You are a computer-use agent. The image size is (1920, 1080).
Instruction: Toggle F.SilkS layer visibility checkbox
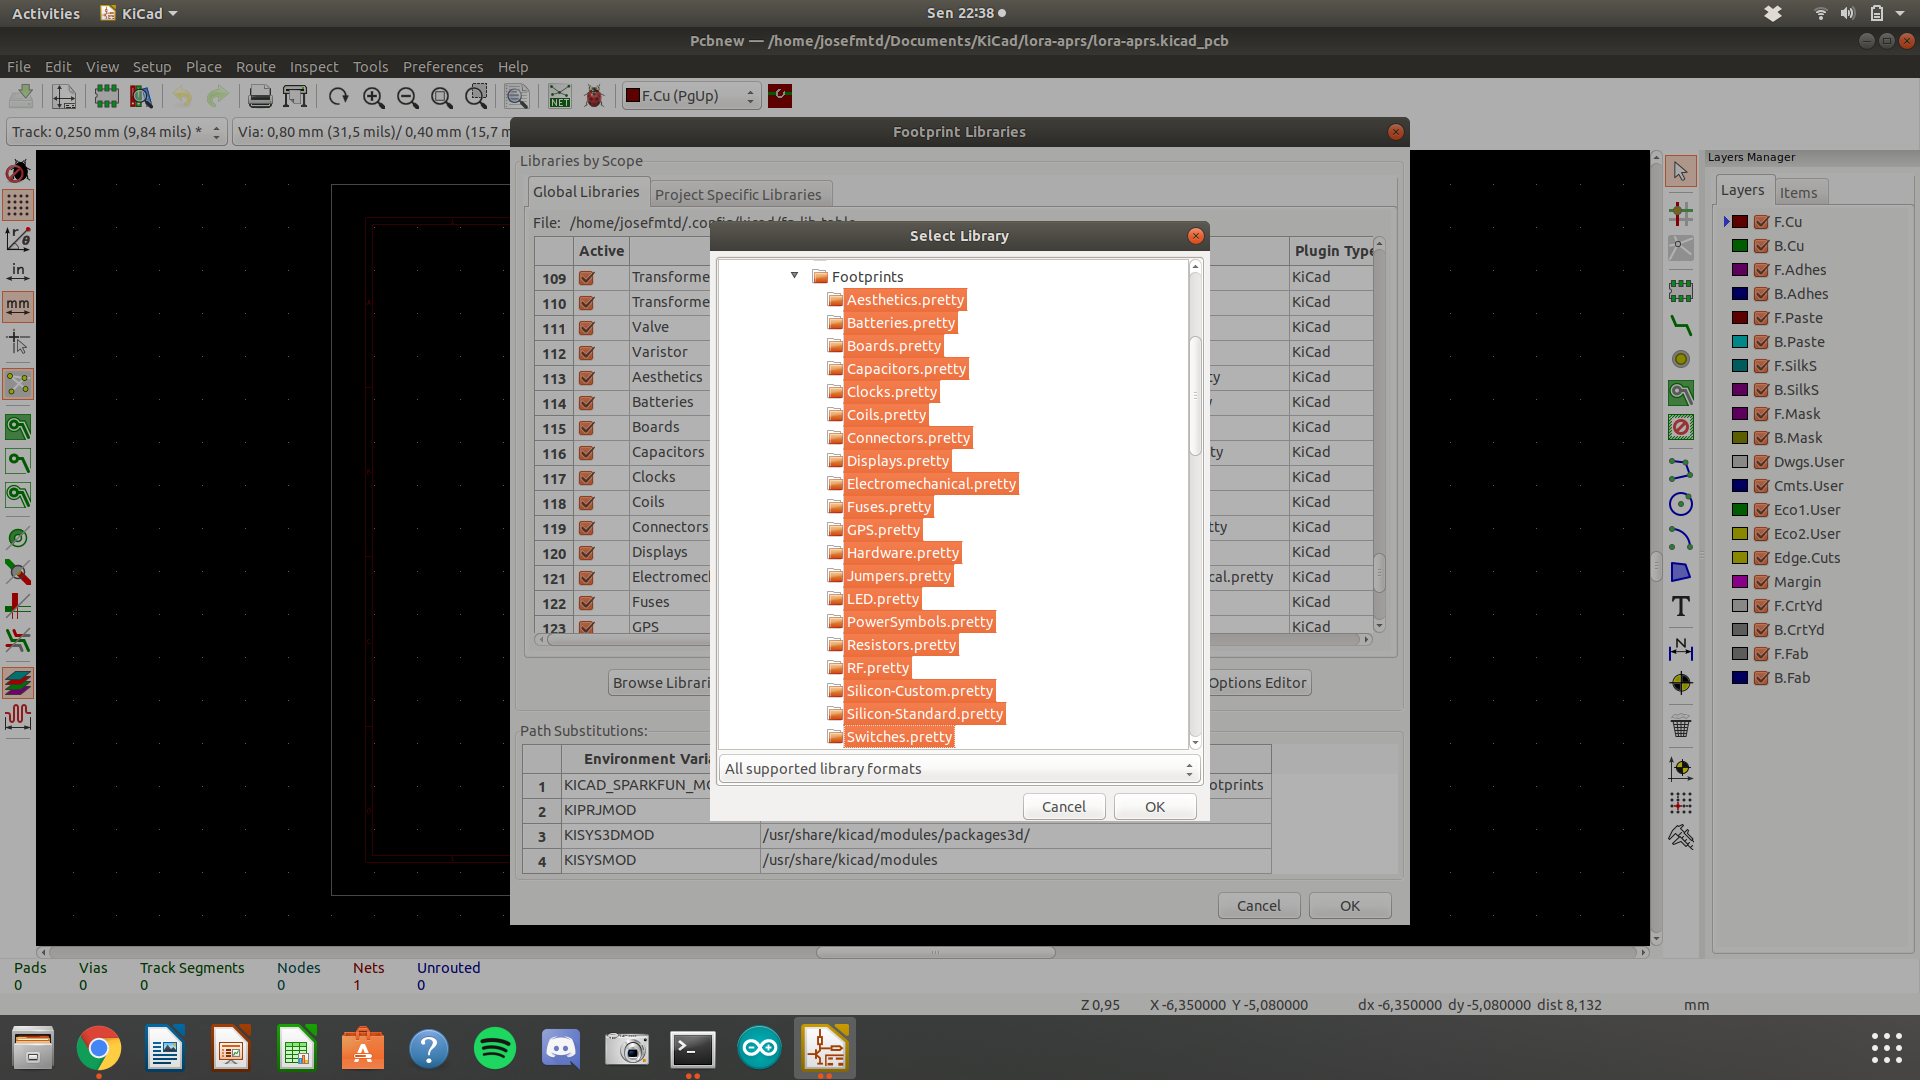click(1762, 366)
